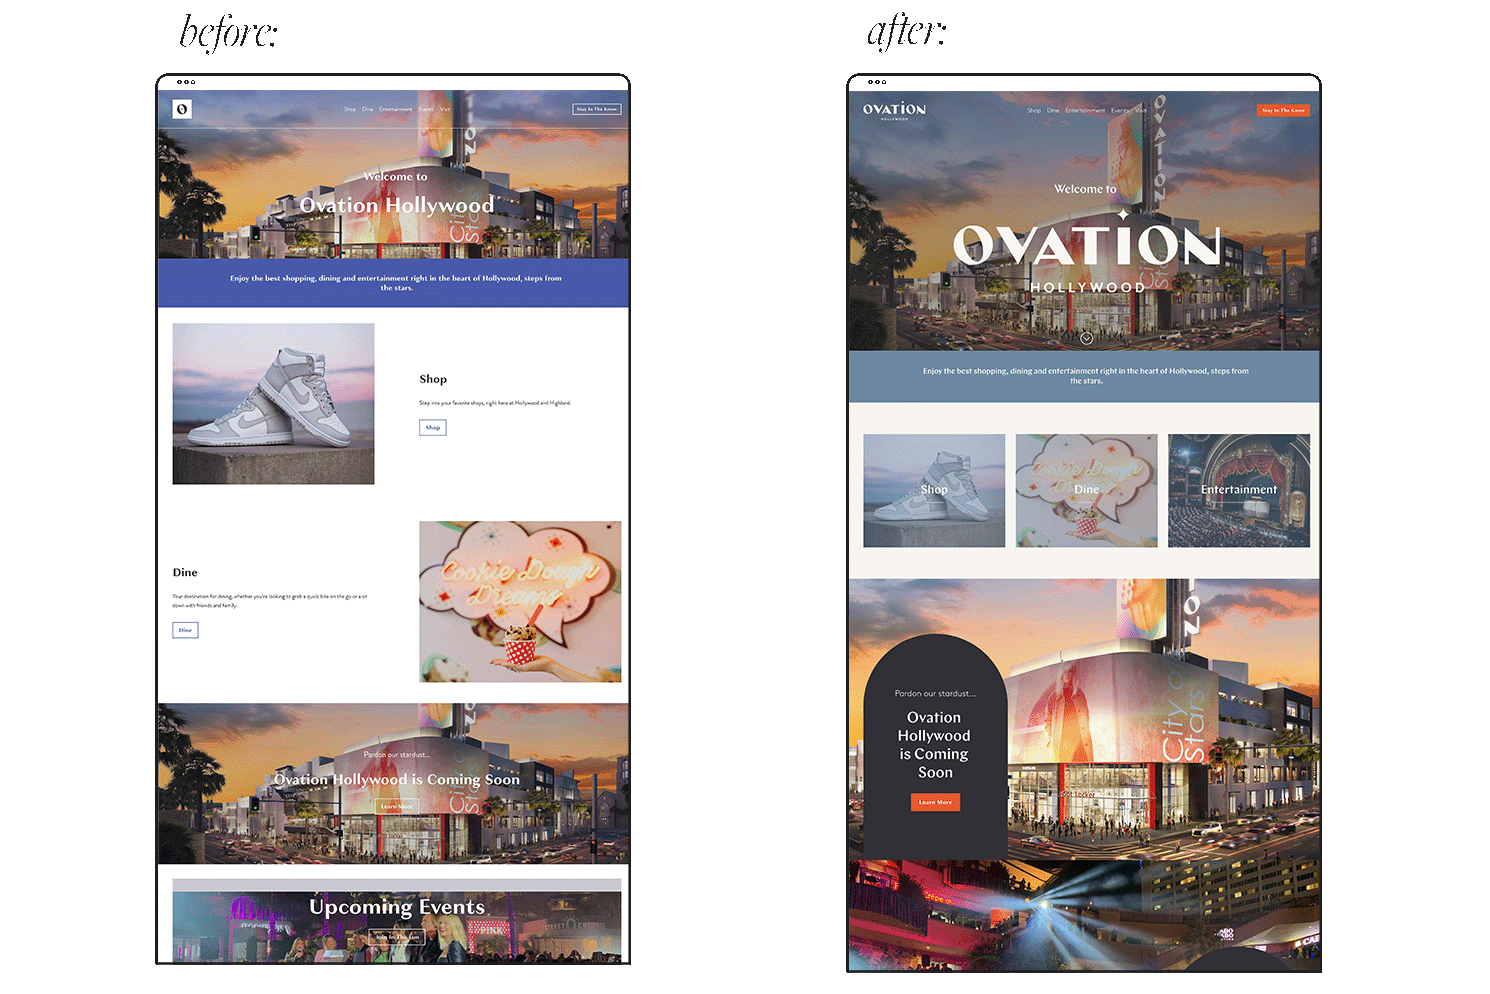Click the Cookie Dough Dreams image in the before layout
The image size is (1490, 994).
tap(520, 601)
